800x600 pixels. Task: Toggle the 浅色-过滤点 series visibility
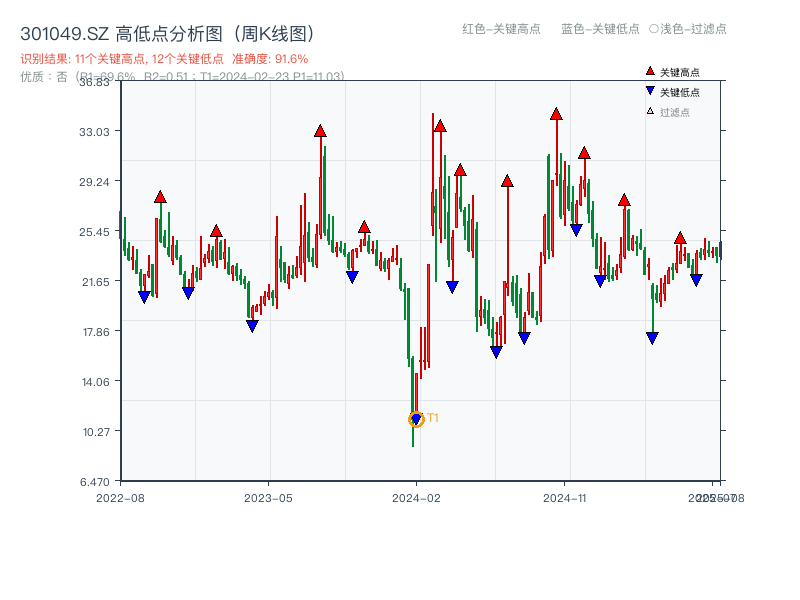point(690,30)
